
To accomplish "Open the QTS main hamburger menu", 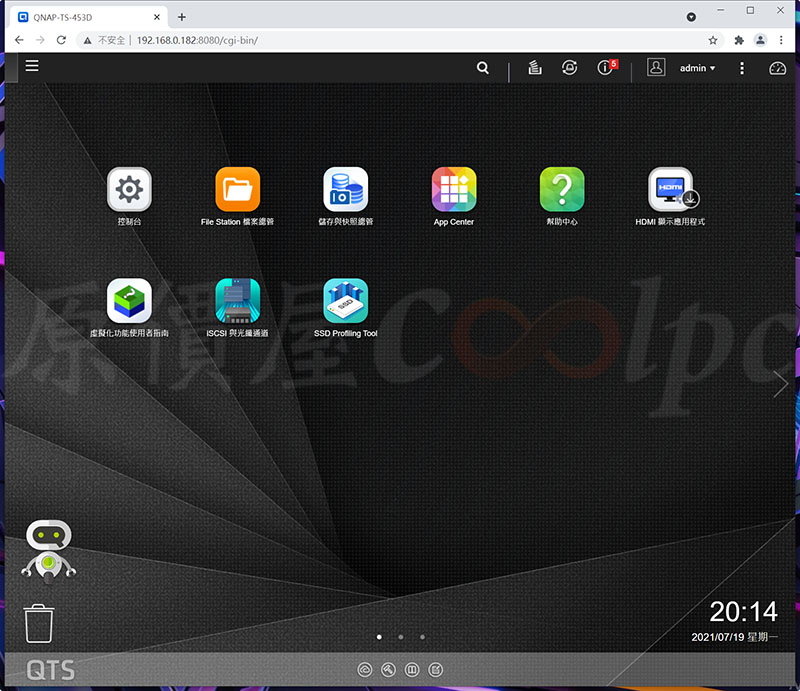I will point(32,66).
